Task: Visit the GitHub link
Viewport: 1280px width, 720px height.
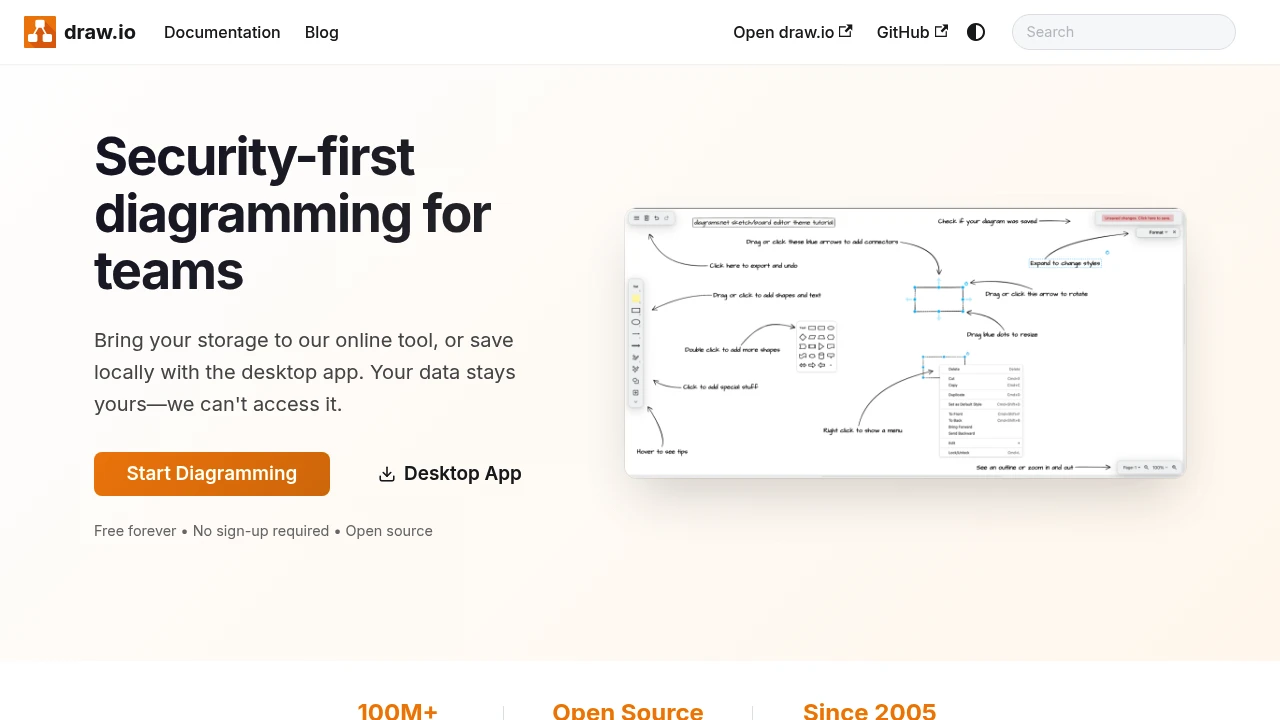Action: point(912,32)
